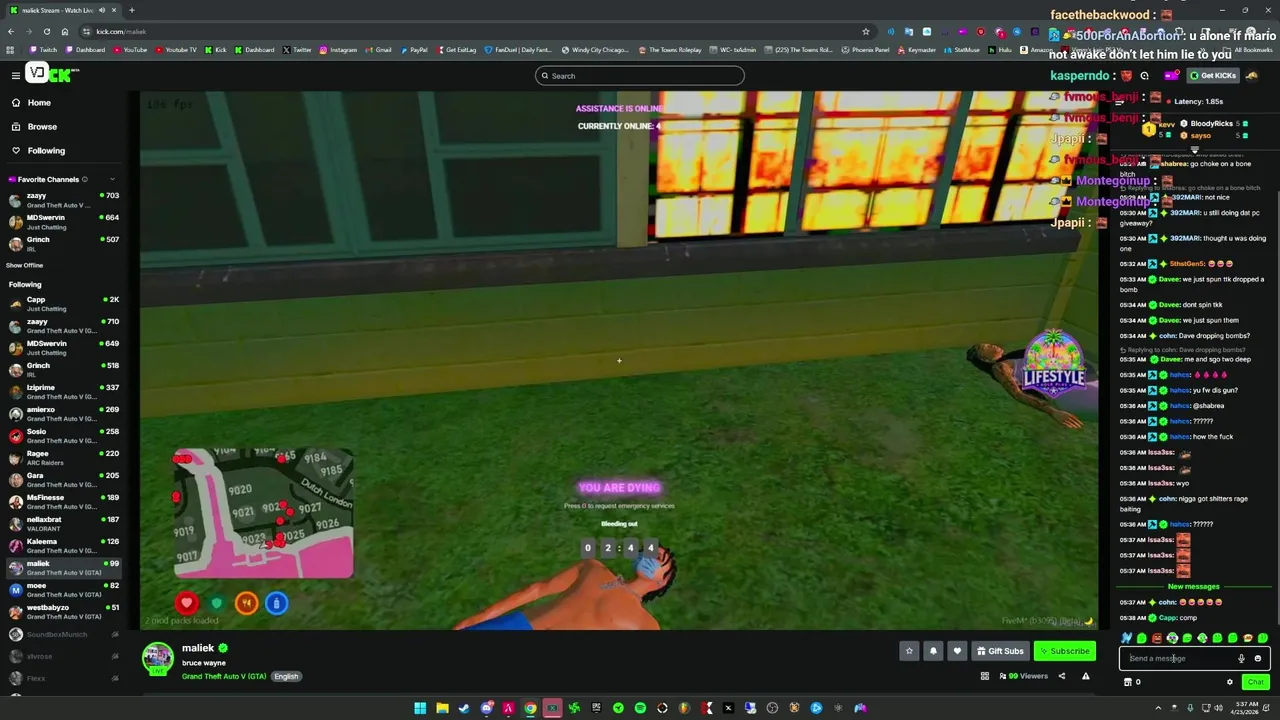This screenshot has width=1280, height=720.
Task: Click New messages in chat
Action: tap(1193, 587)
